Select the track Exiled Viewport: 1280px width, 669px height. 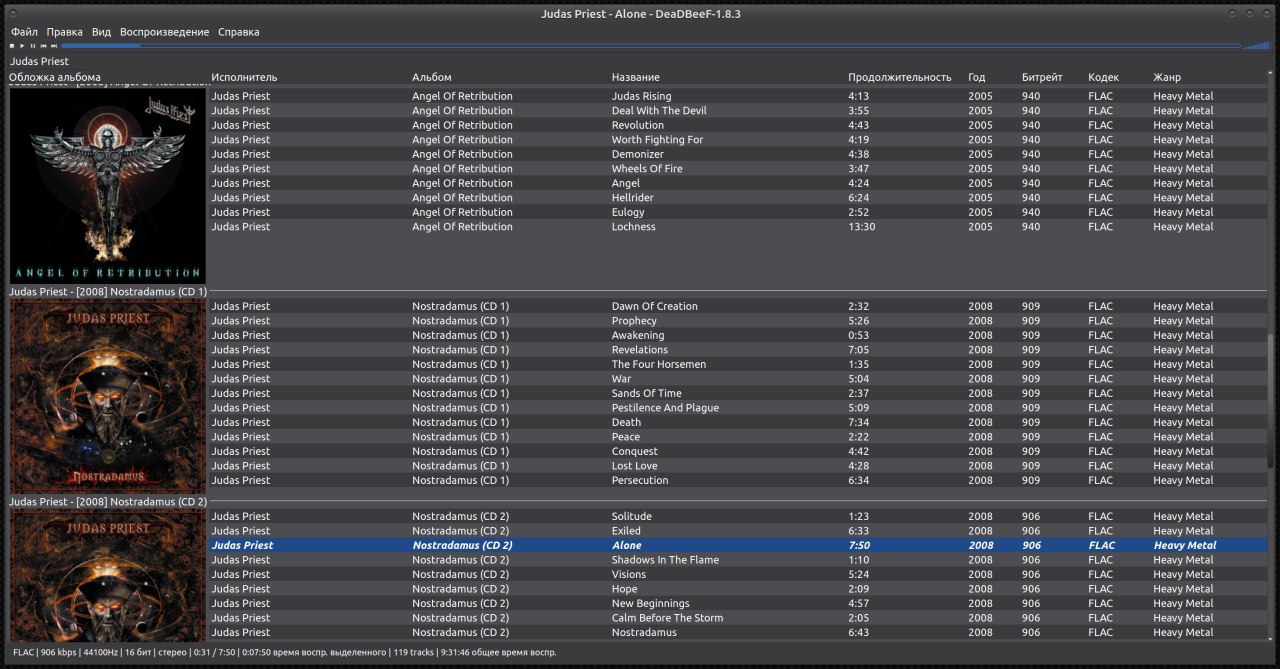(x=738, y=531)
